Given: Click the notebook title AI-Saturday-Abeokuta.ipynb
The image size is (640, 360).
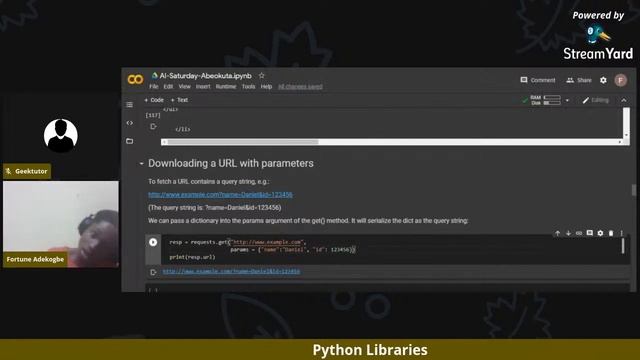Looking at the screenshot, I should pos(205,76).
